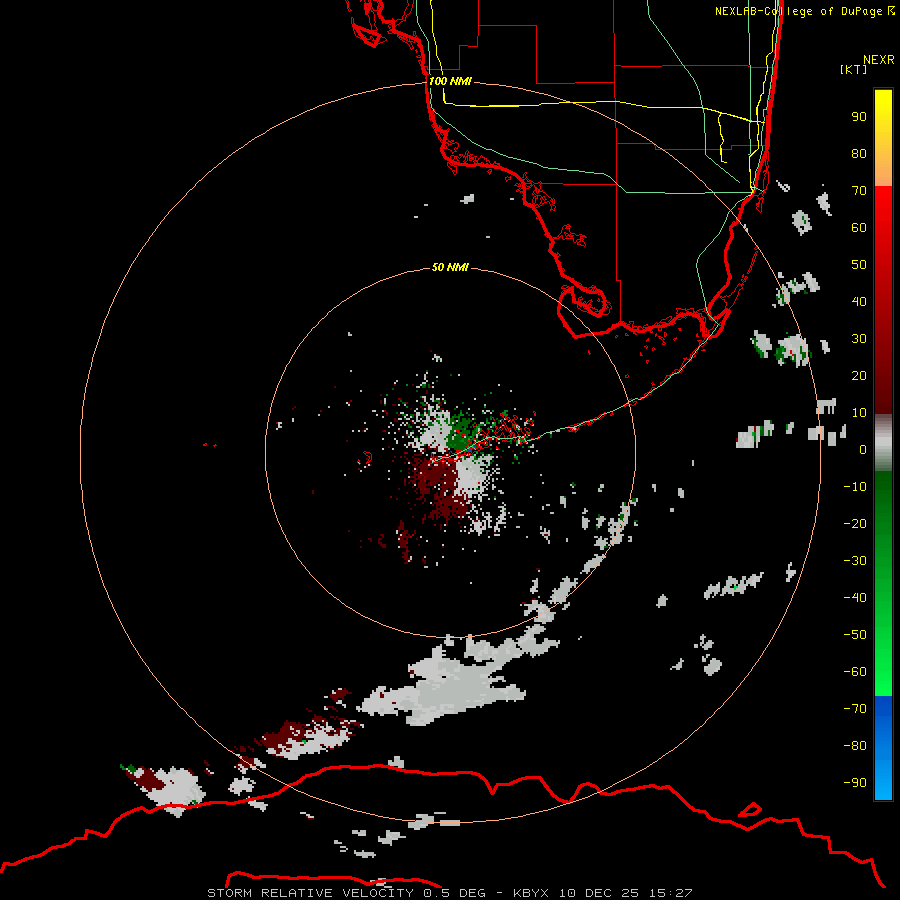
Task: Click the 0.5 DEG elevation text
Action: tap(454, 893)
